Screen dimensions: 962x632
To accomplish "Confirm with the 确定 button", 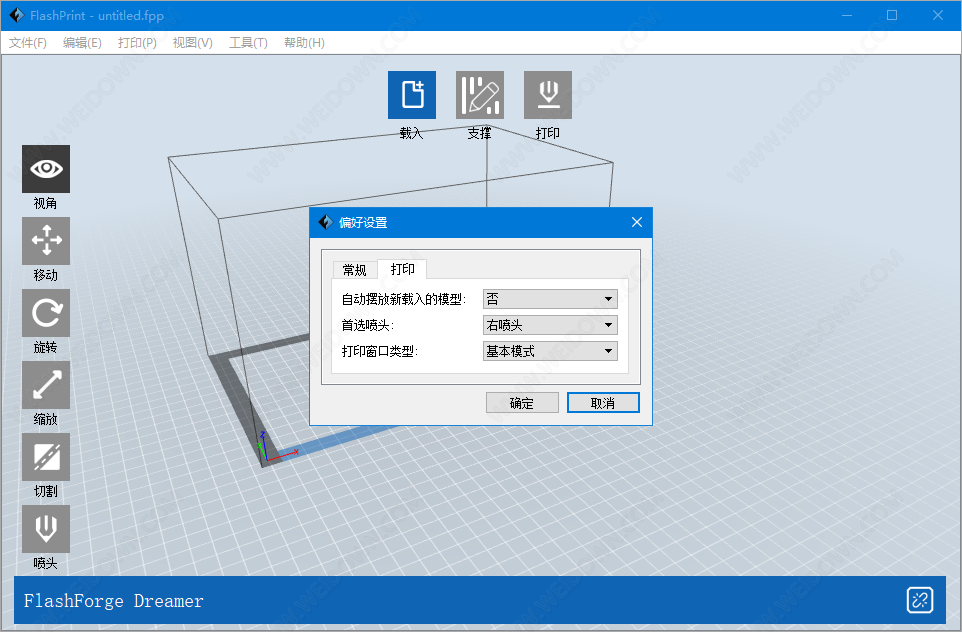I will point(522,403).
